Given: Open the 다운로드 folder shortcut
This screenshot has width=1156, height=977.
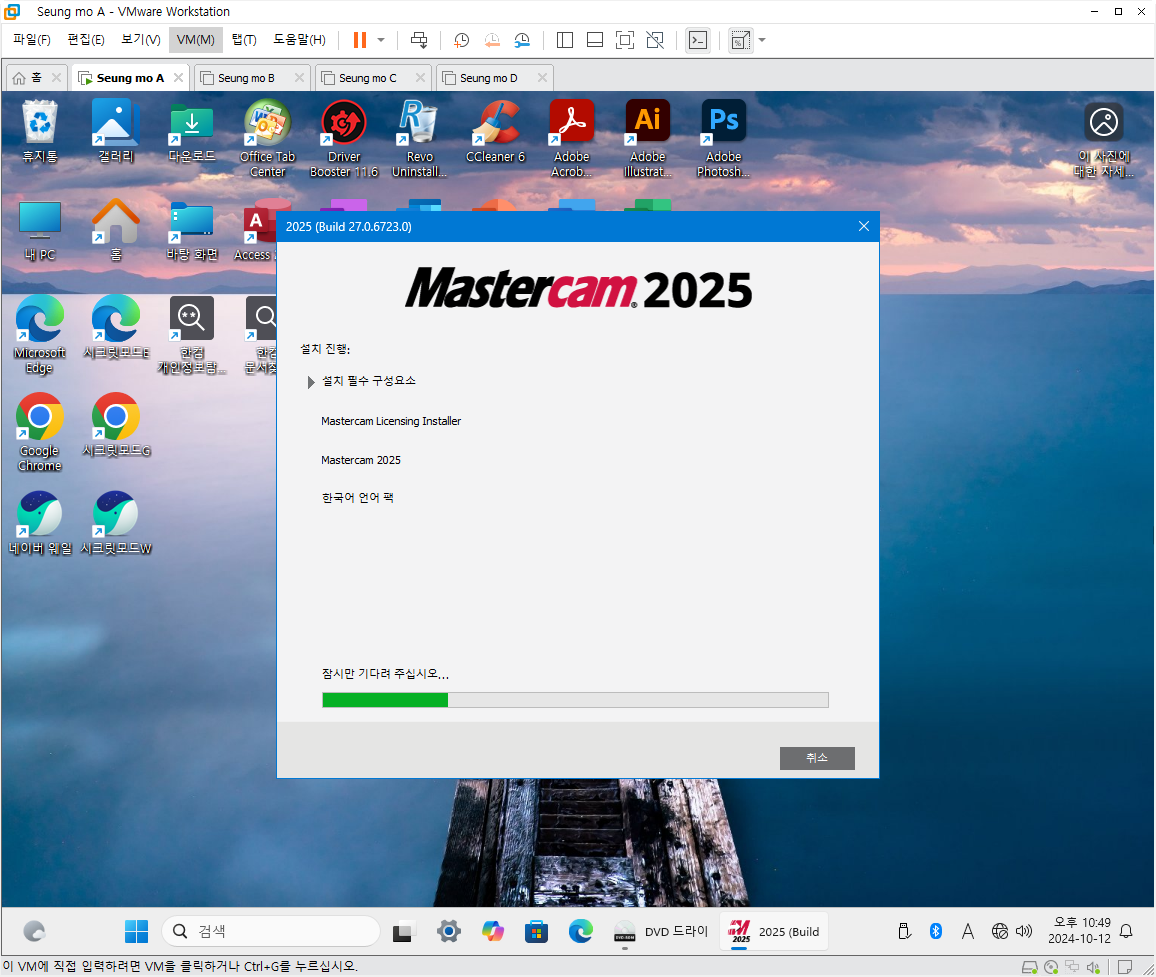Looking at the screenshot, I should click(192, 131).
